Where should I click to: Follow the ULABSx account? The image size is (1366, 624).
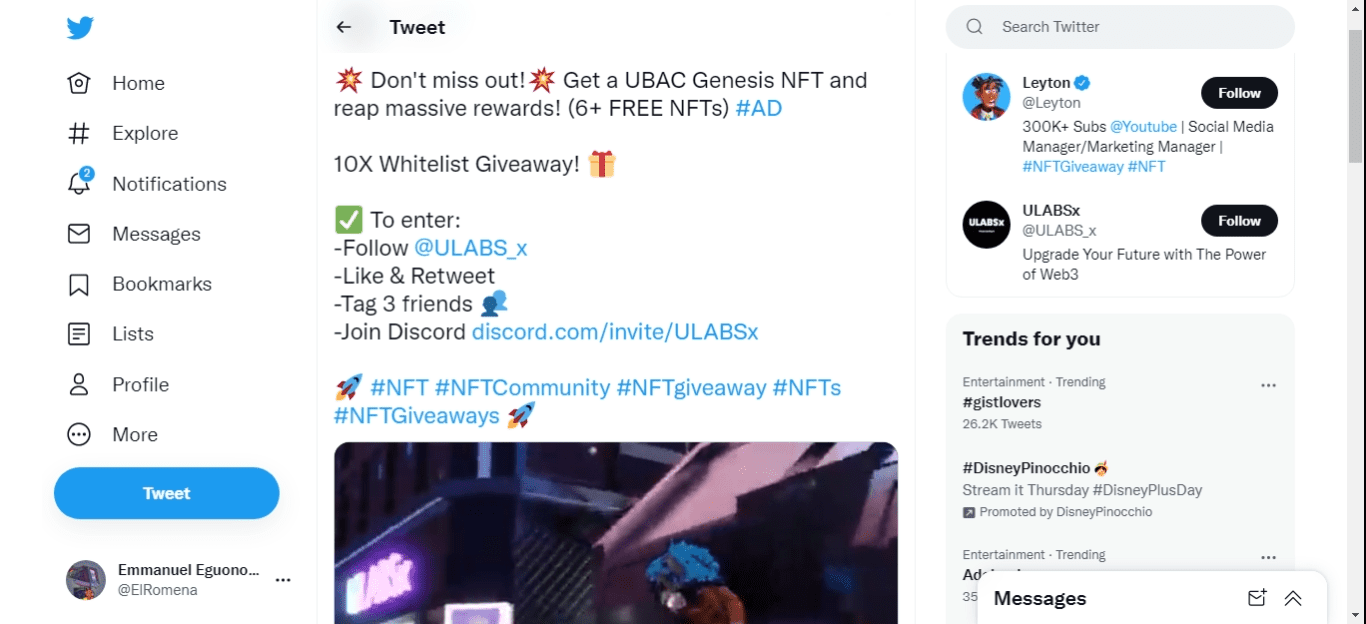[x=1239, y=221]
